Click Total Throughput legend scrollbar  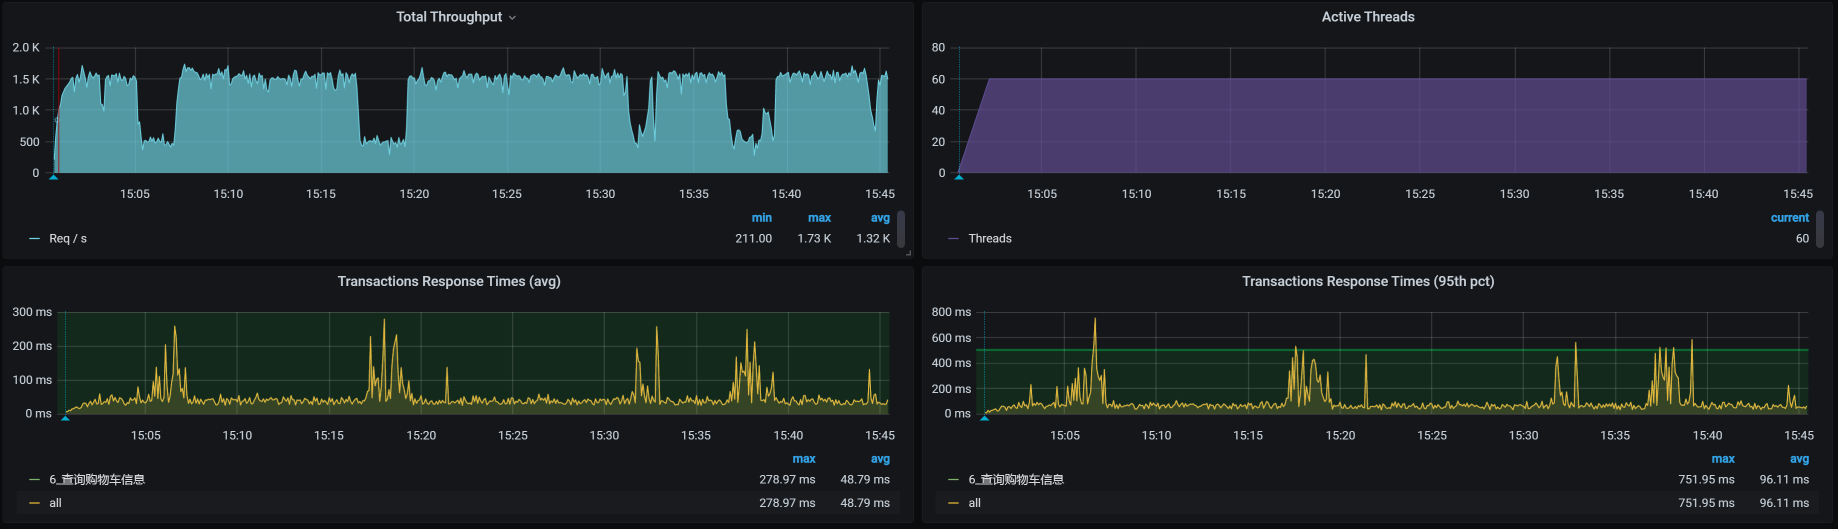point(901,229)
